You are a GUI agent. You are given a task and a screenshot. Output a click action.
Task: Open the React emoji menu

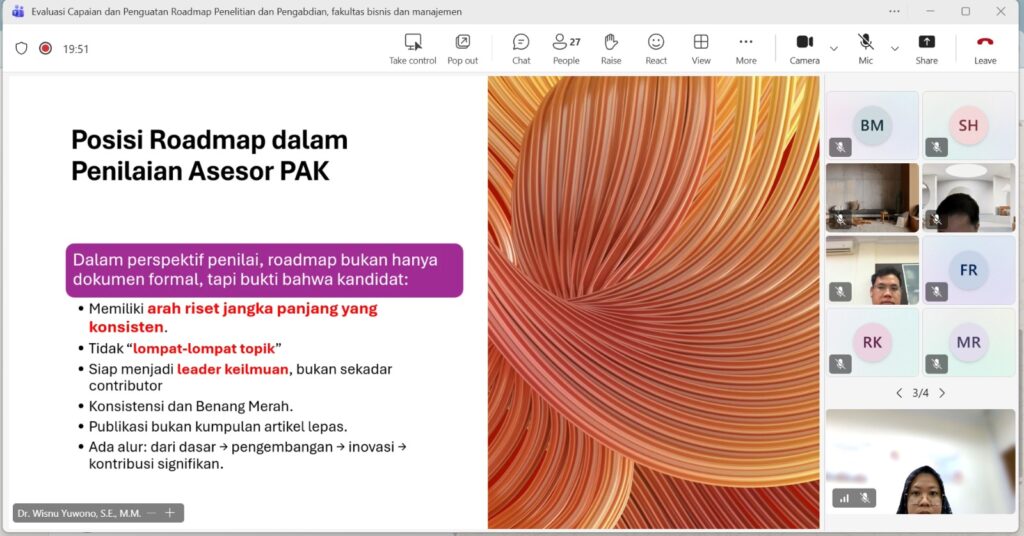click(x=656, y=49)
